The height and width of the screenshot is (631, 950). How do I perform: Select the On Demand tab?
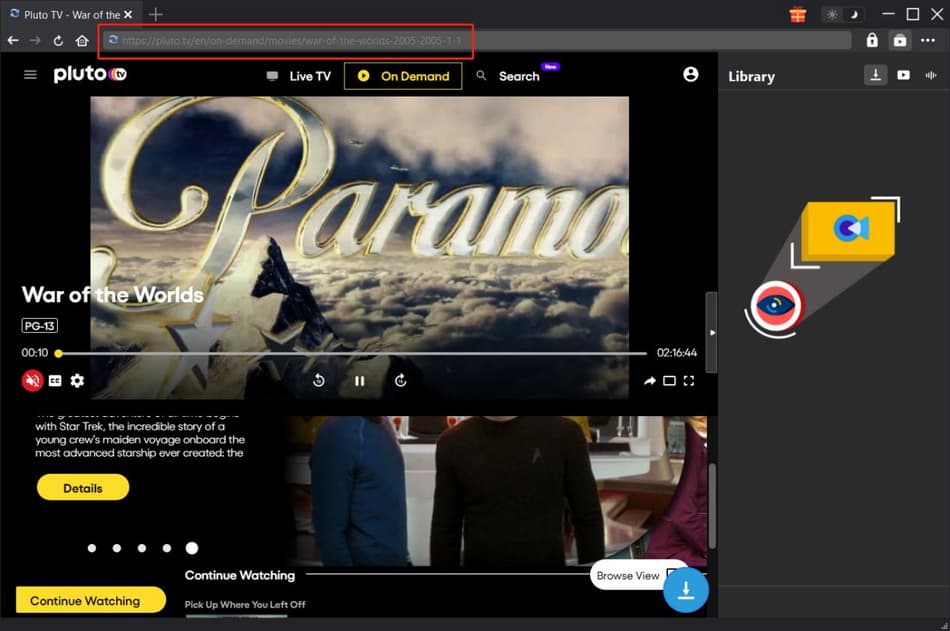tap(403, 75)
